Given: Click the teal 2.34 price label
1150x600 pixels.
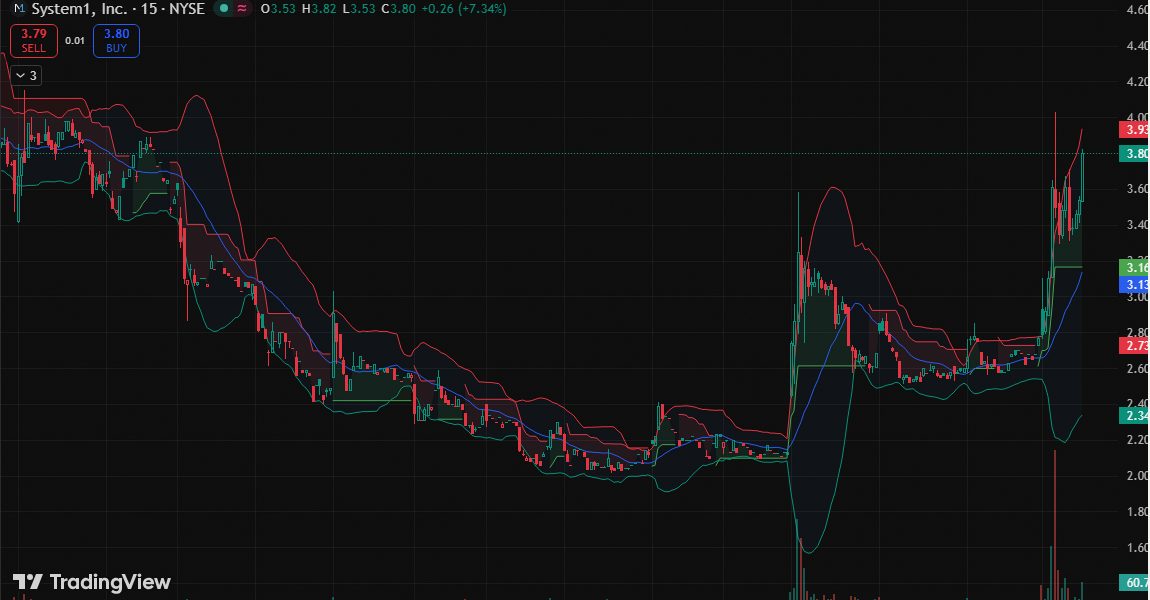Looking at the screenshot, I should tap(1135, 416).
